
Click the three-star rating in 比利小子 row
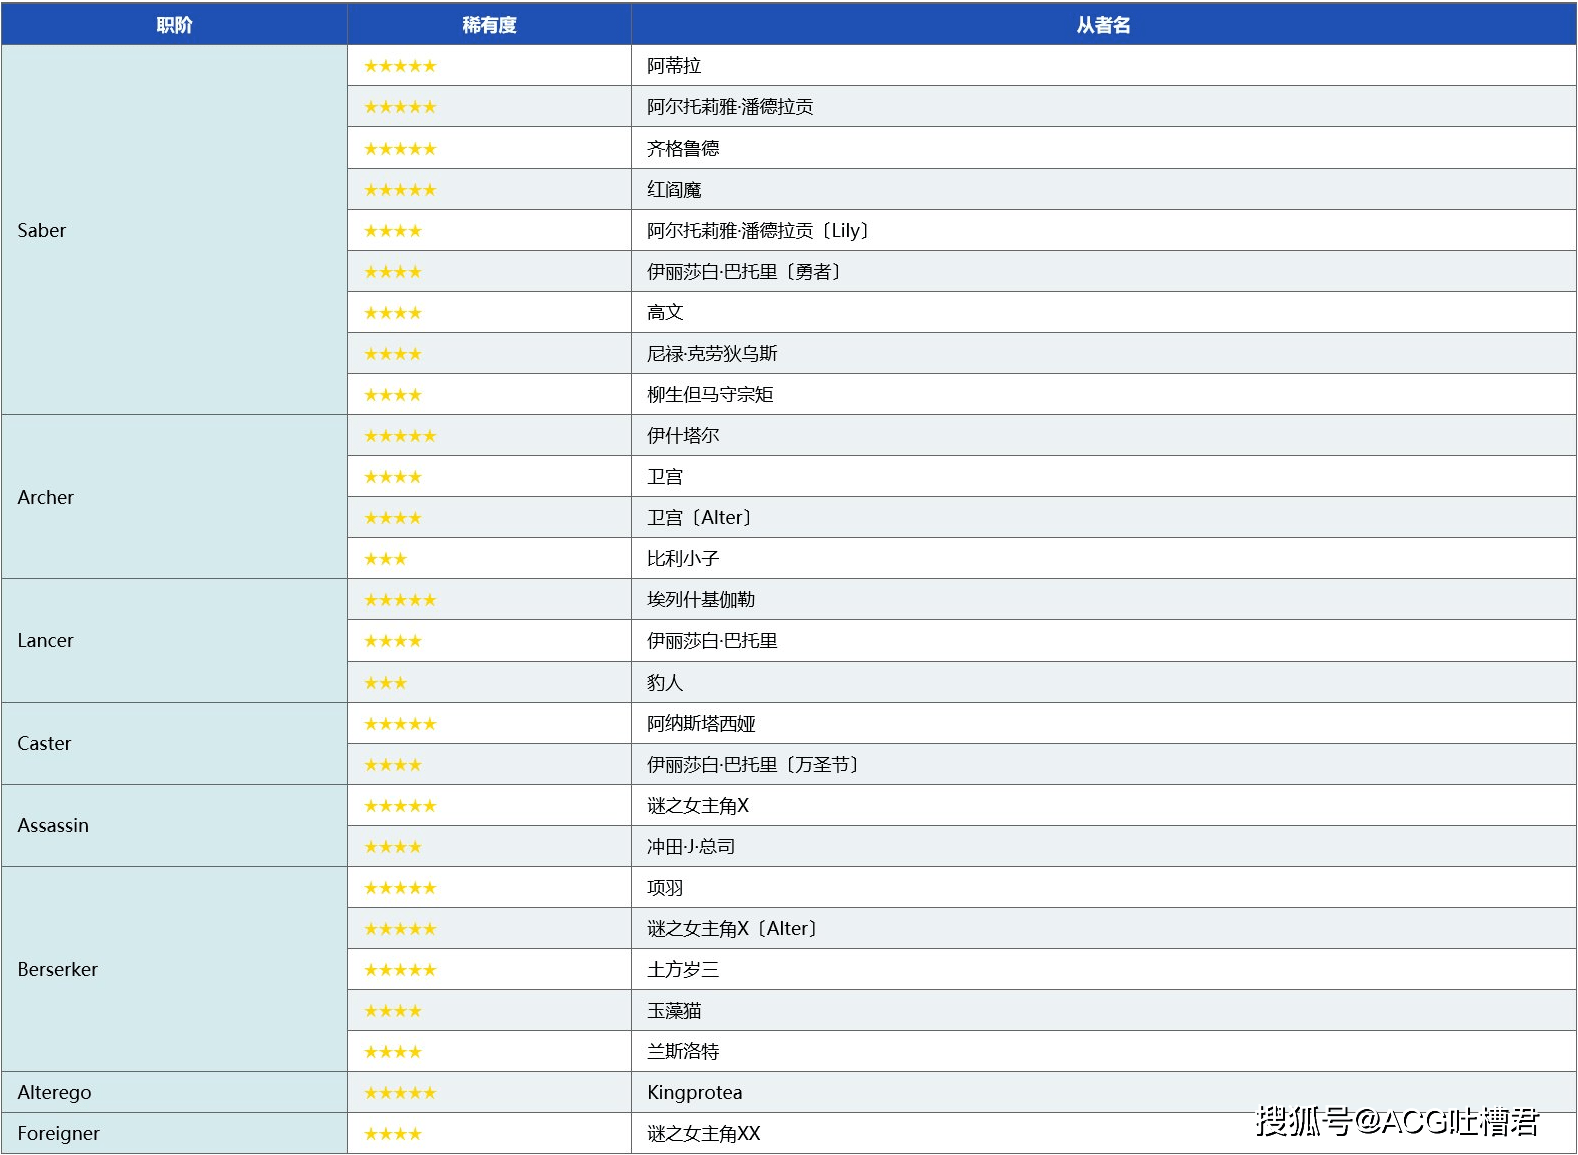385,559
